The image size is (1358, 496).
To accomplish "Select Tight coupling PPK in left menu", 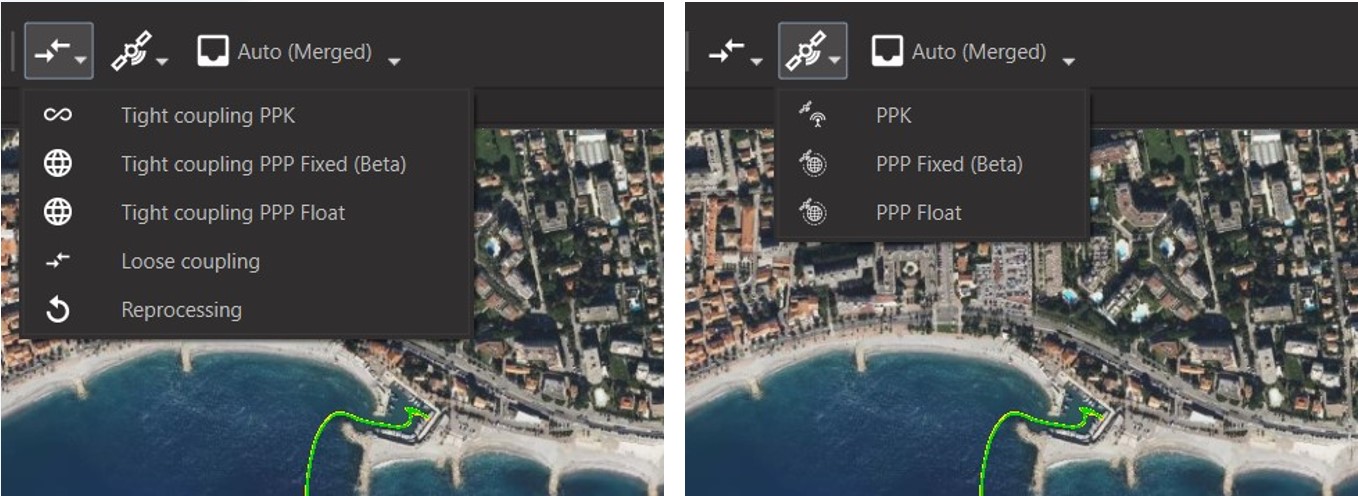I will (x=246, y=115).
